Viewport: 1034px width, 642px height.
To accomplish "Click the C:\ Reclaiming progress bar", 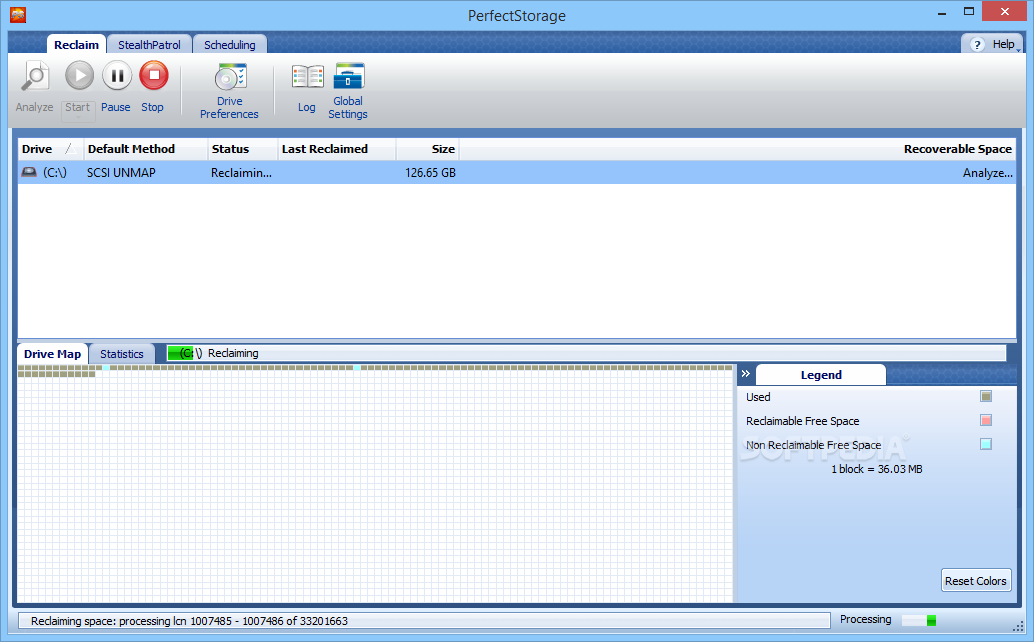I will point(586,353).
